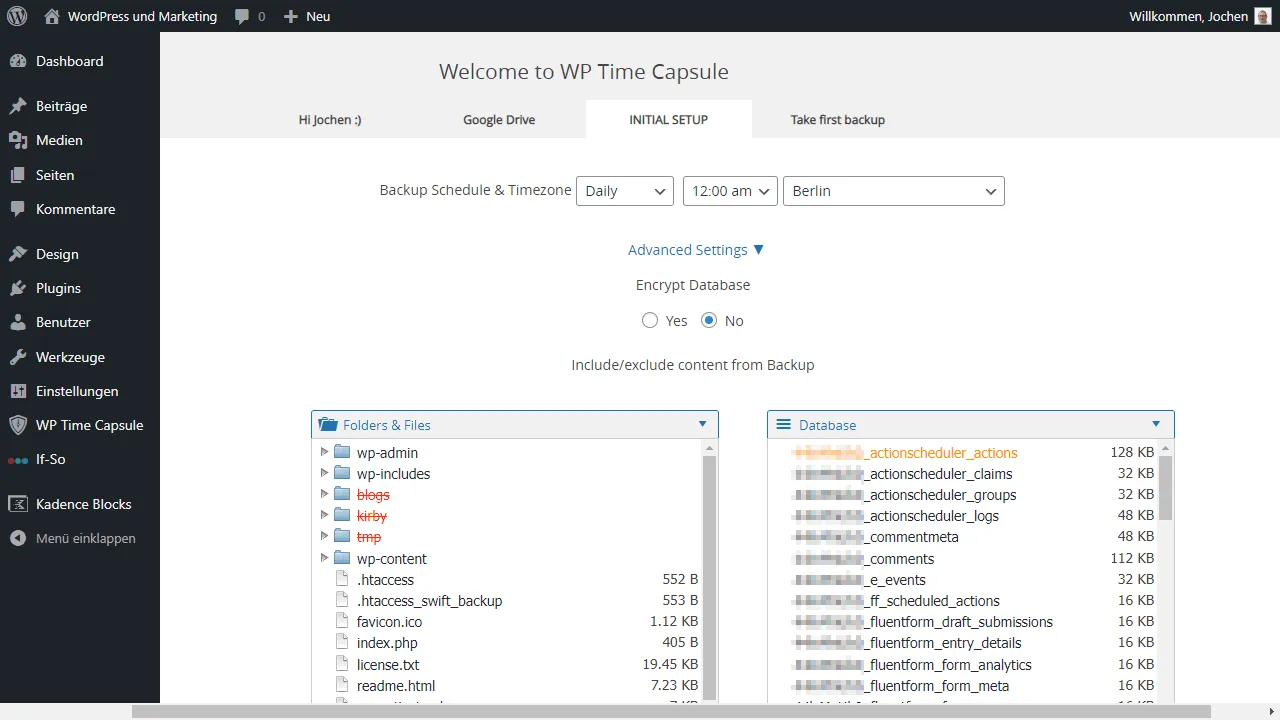Switch to the Hi Jochen :) tab
The image size is (1280, 720).
[x=330, y=119]
